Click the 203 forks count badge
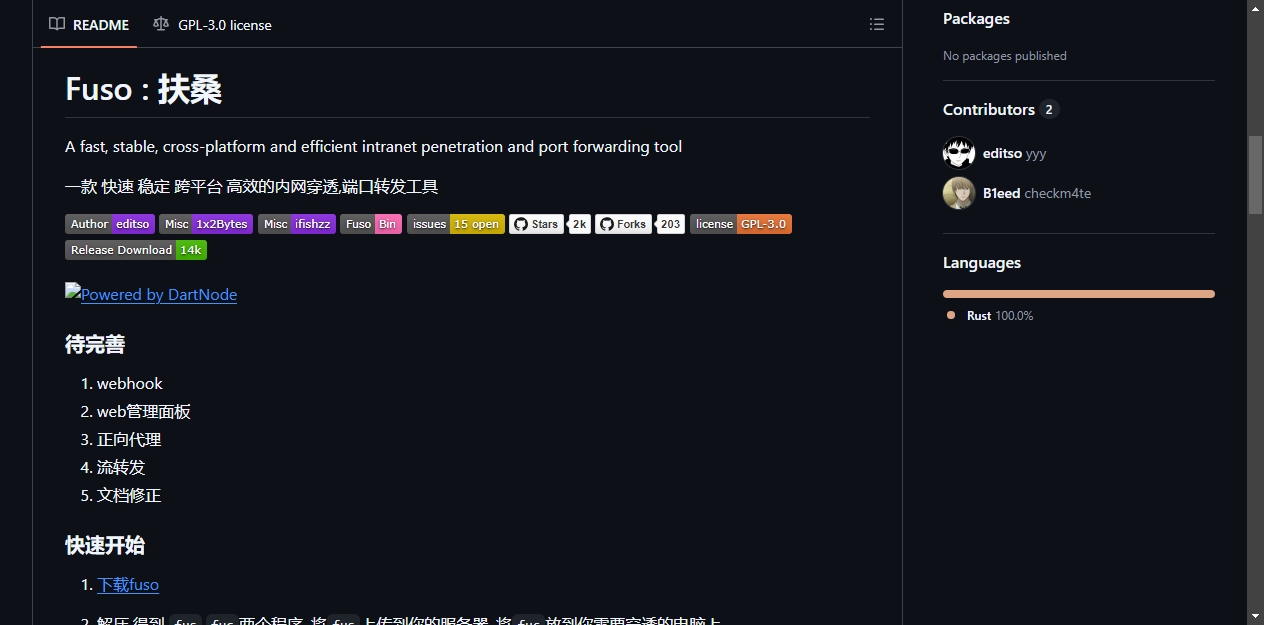This screenshot has width=1264, height=625. tap(671, 224)
